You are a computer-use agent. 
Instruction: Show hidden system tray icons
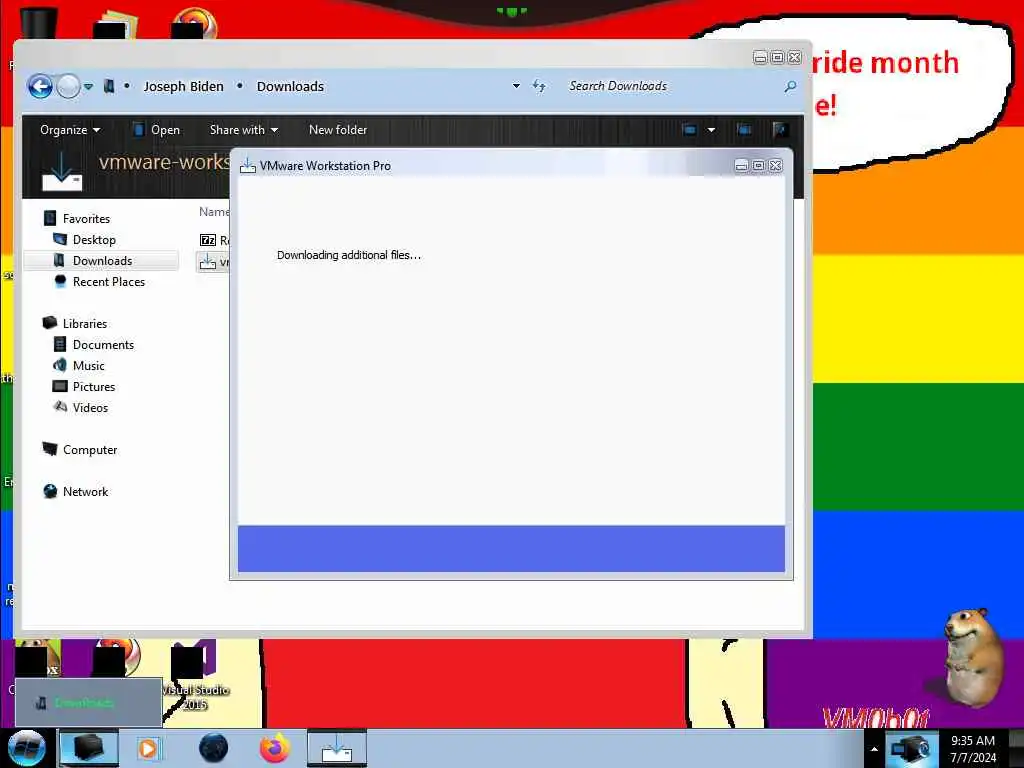[874, 749]
